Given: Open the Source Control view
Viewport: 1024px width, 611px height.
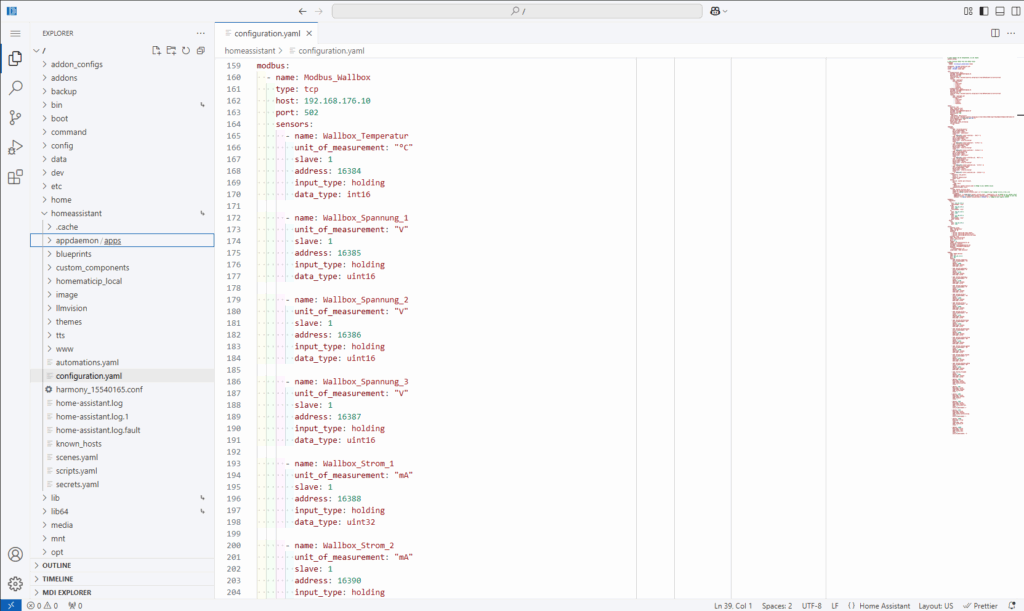Looking at the screenshot, I should (16, 118).
